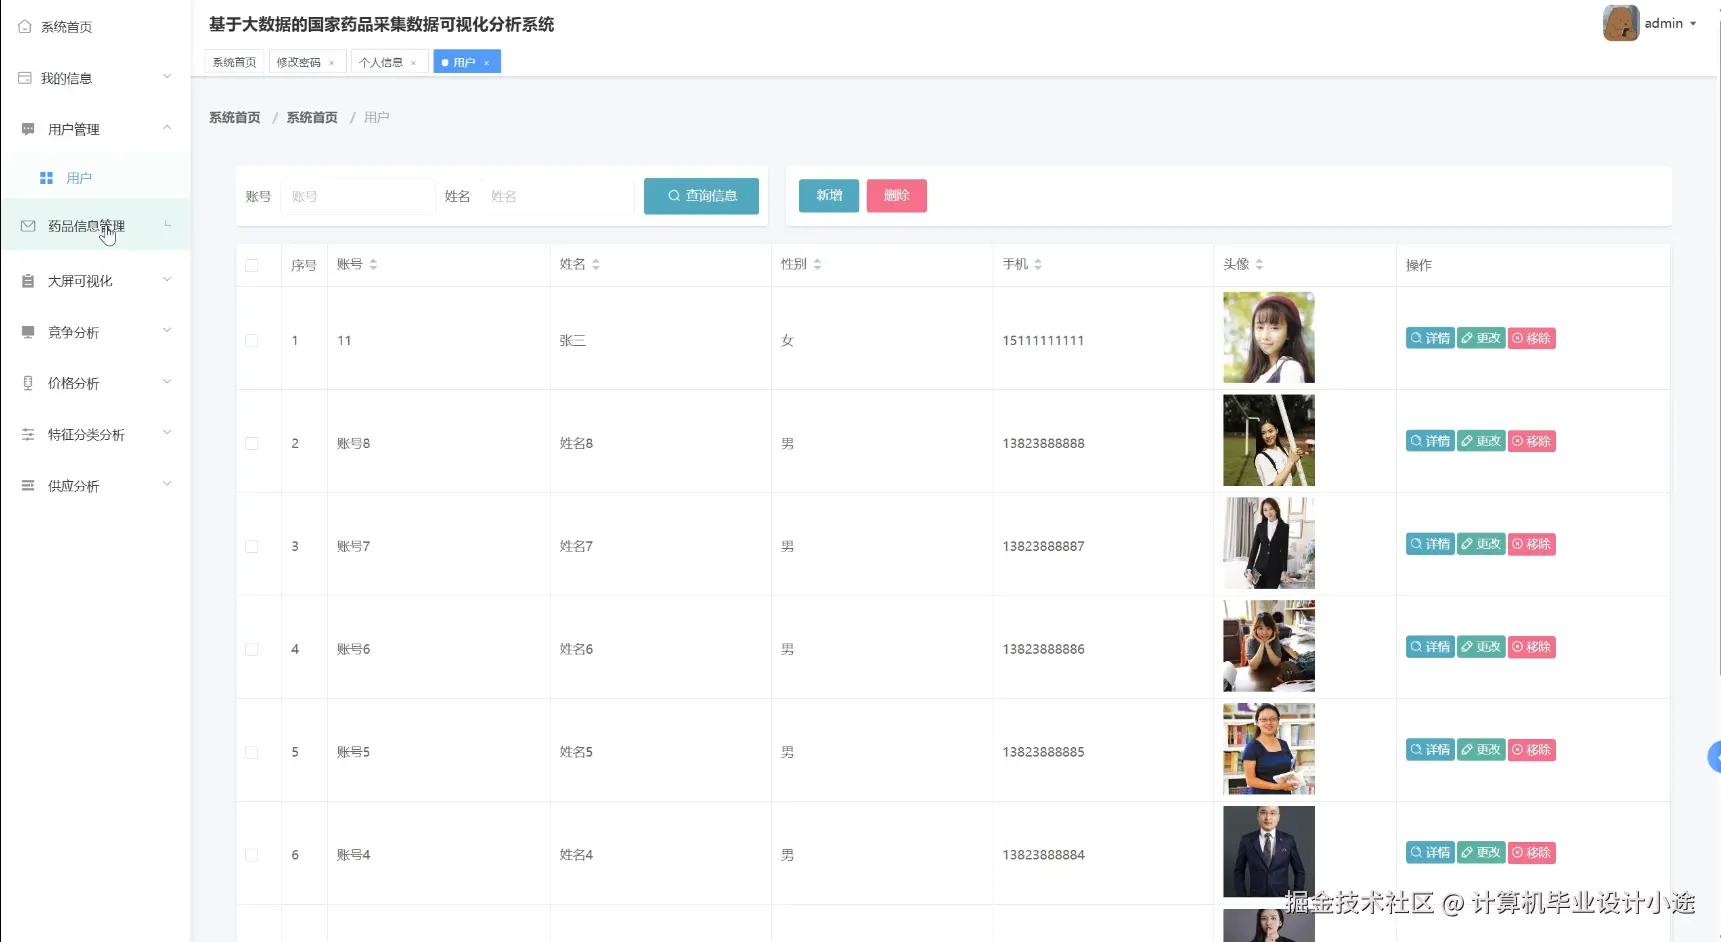Screen dimensions: 1721x942
Task: Close the active 用户 tab
Action: pyautogui.click(x=487, y=63)
